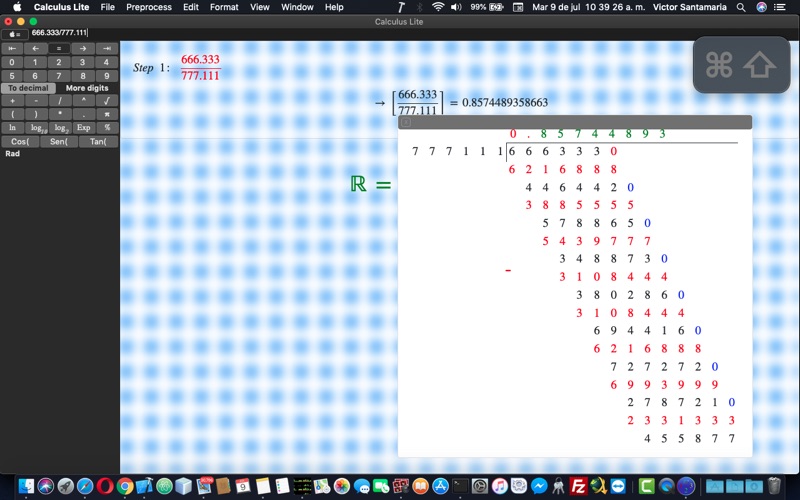Insert the Cos( function
The width and height of the screenshot is (800, 500).
pyautogui.click(x=20, y=141)
